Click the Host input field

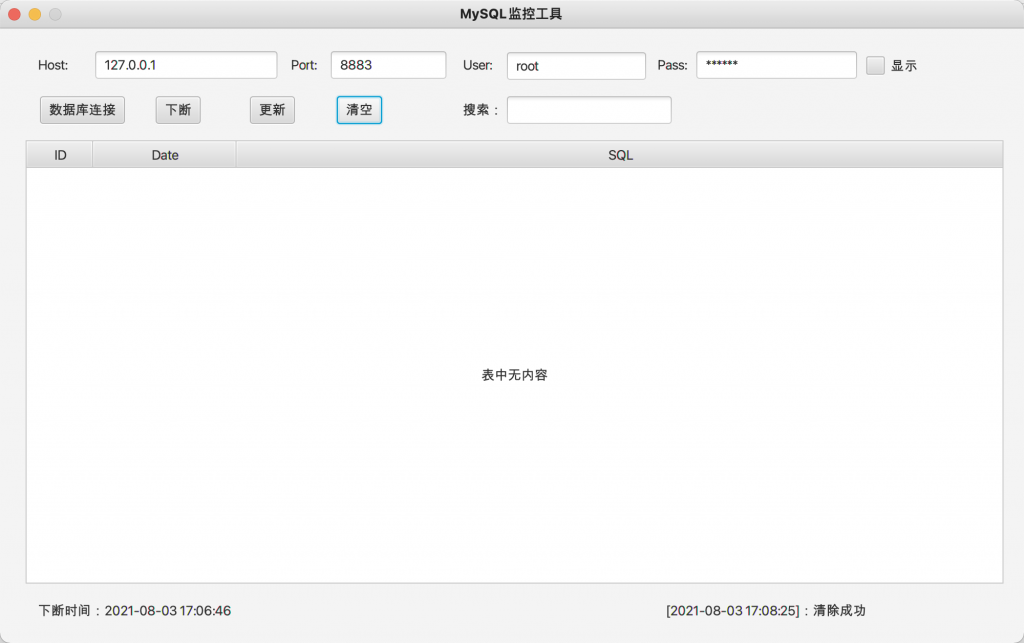185,64
